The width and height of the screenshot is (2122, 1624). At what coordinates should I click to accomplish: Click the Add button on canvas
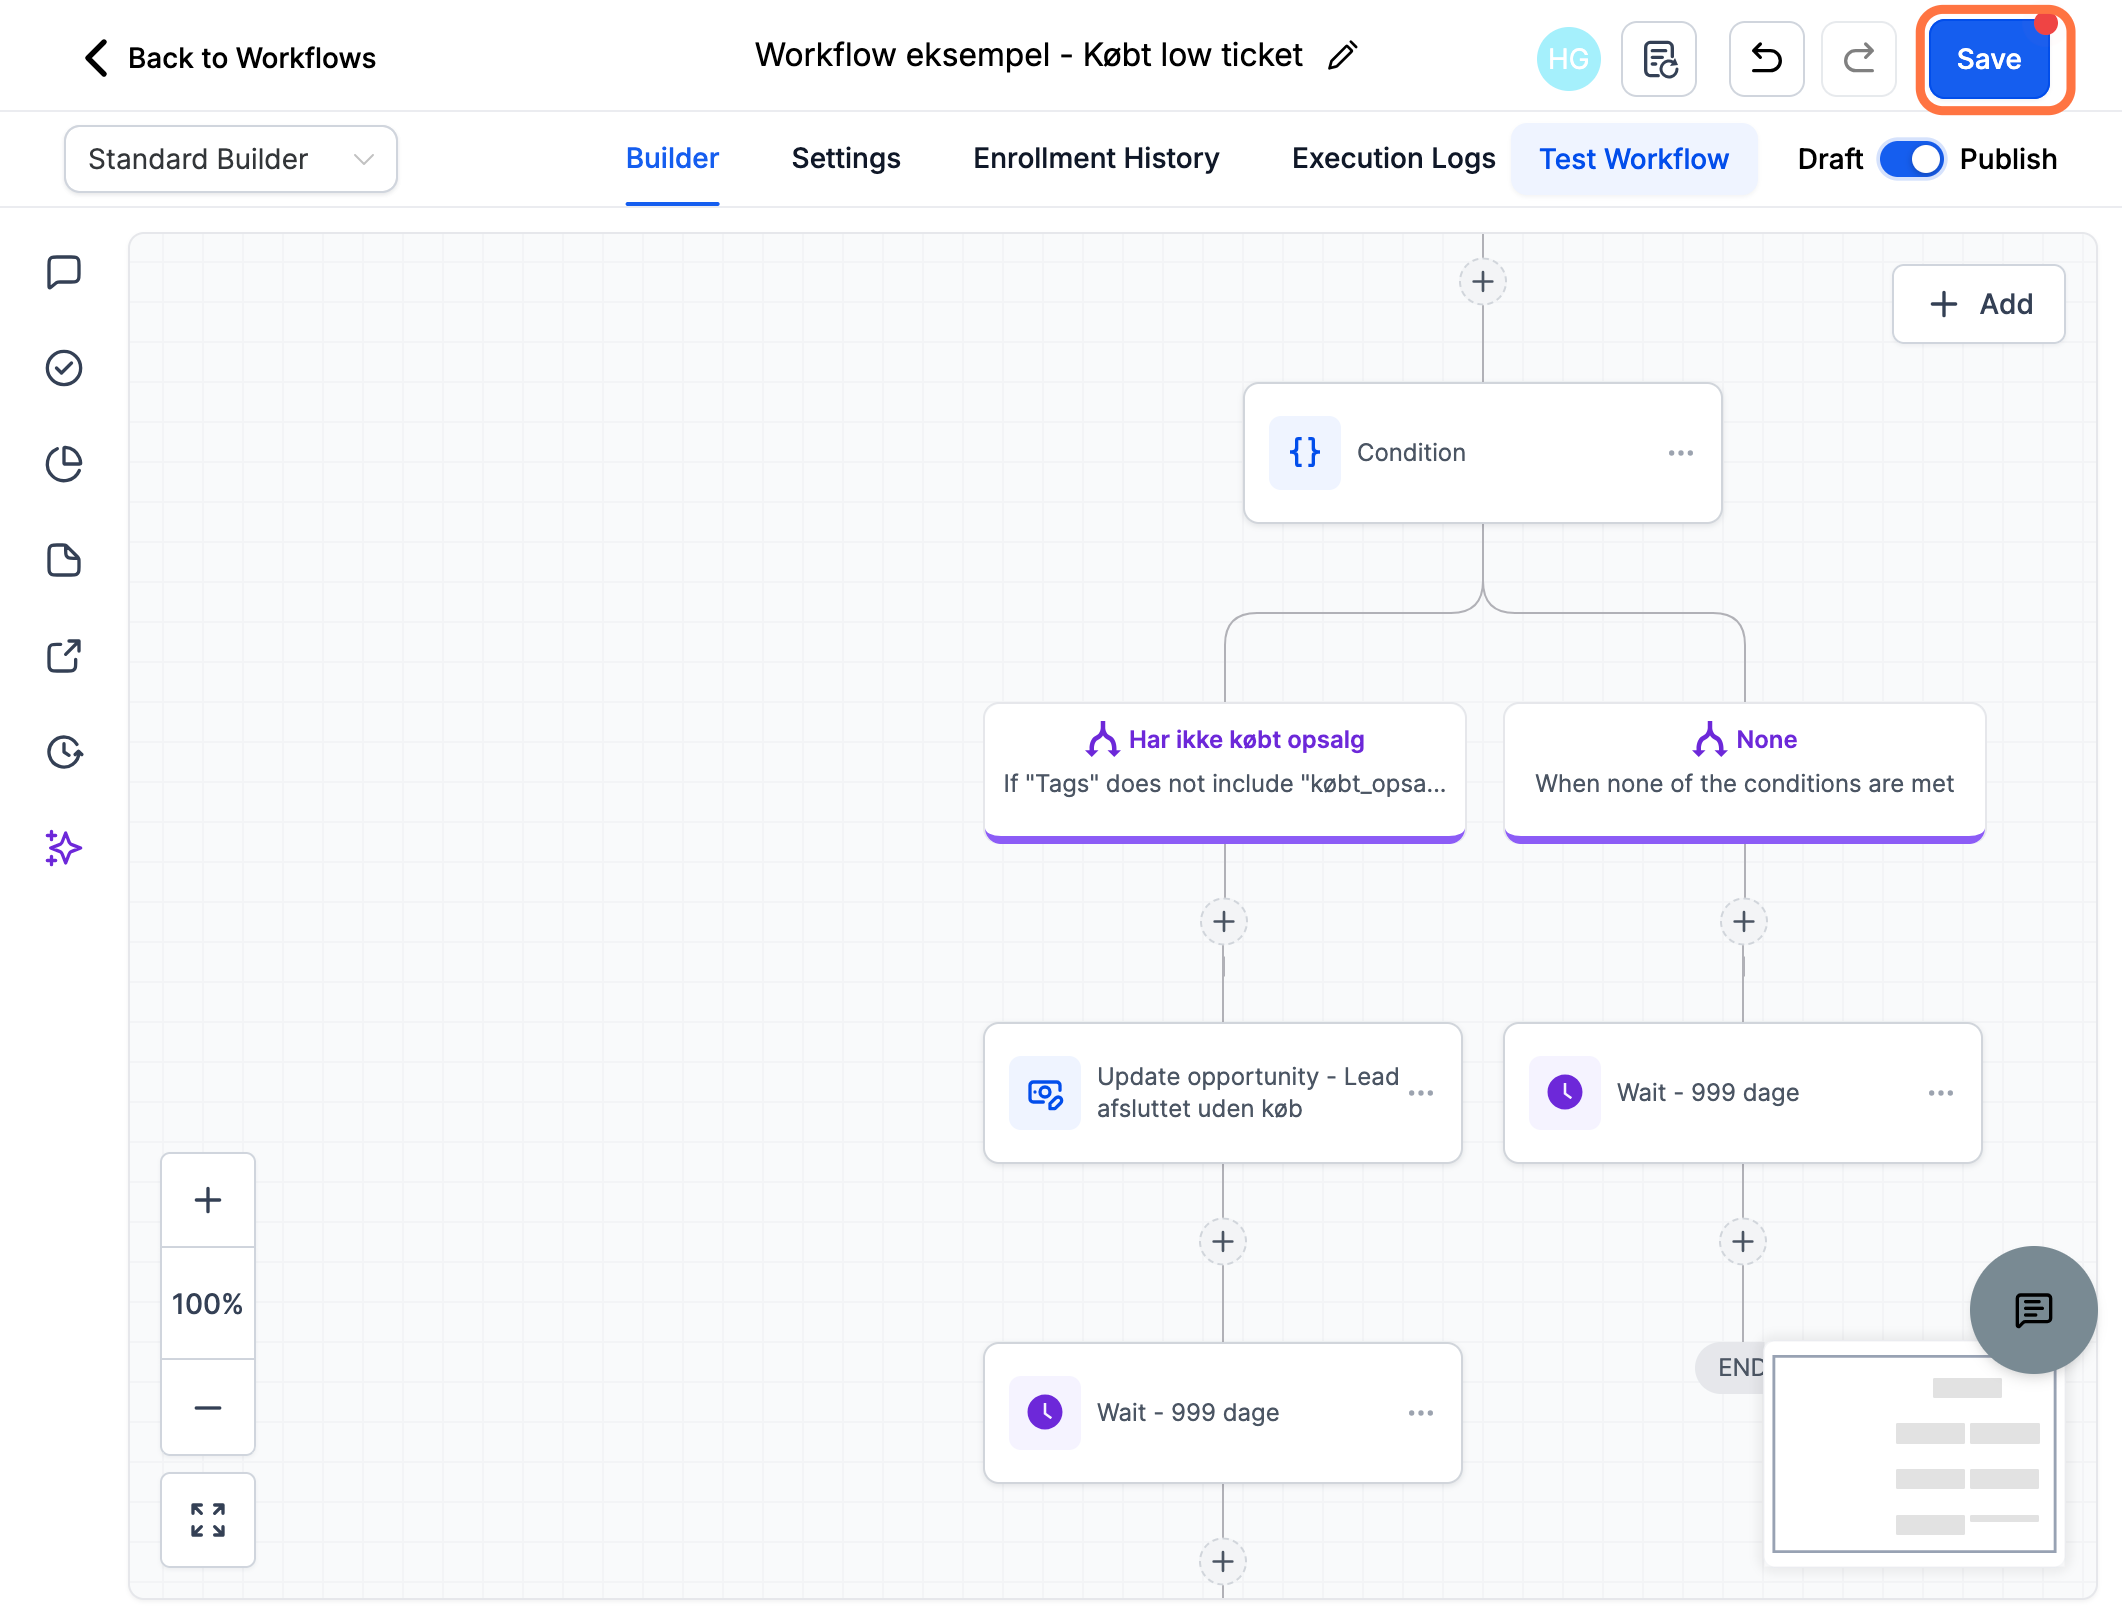[1979, 304]
